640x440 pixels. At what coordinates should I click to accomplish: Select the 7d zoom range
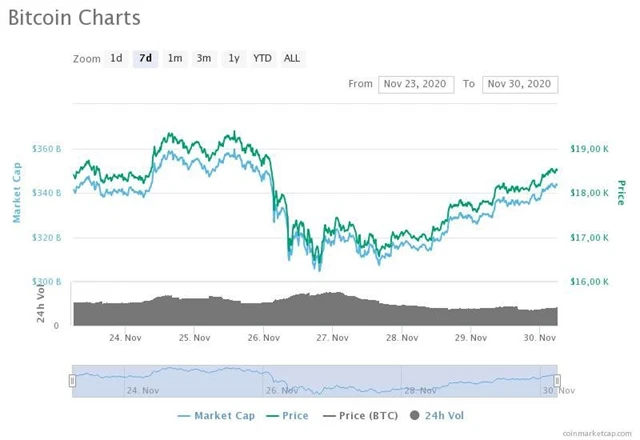coord(146,58)
